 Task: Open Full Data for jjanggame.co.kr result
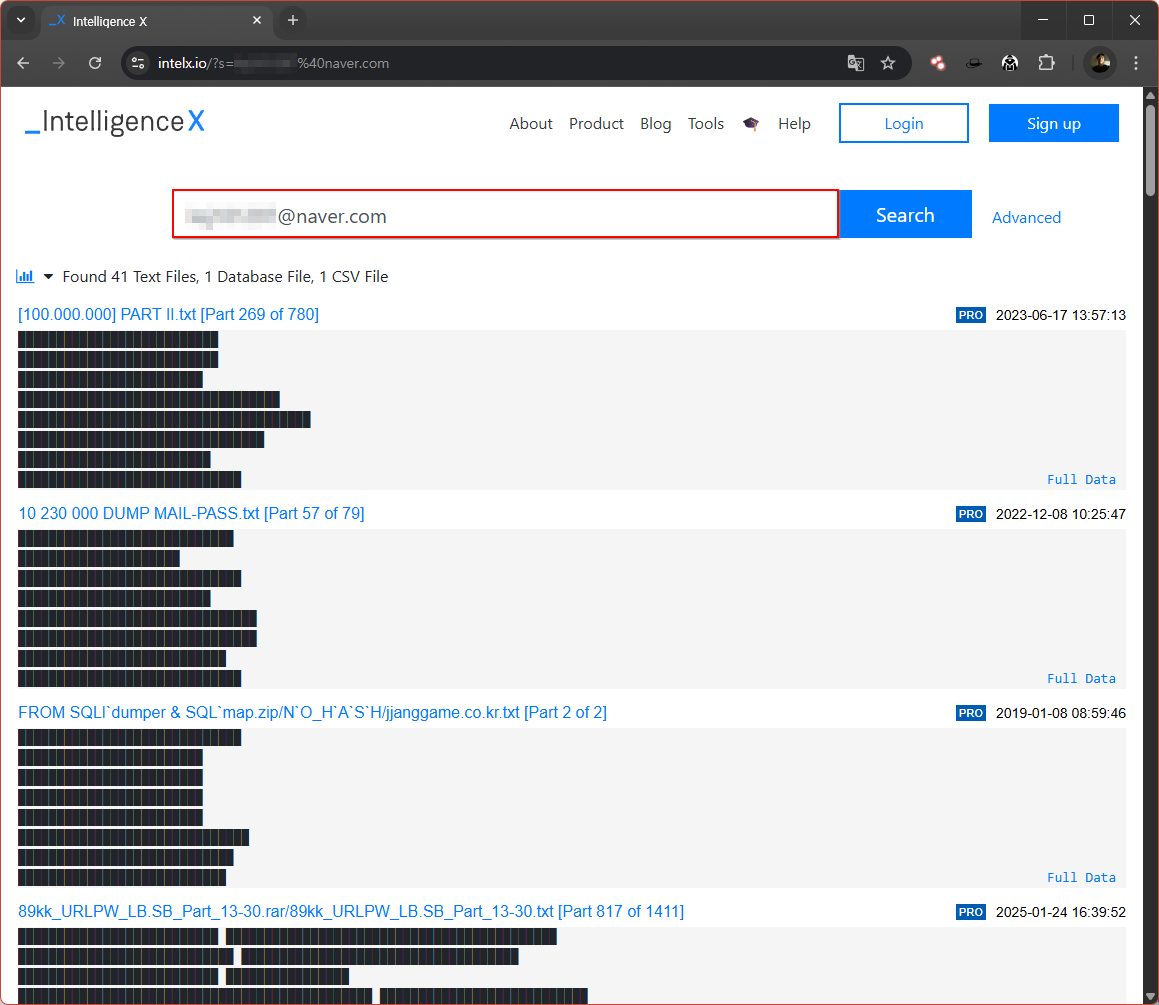click(1081, 877)
